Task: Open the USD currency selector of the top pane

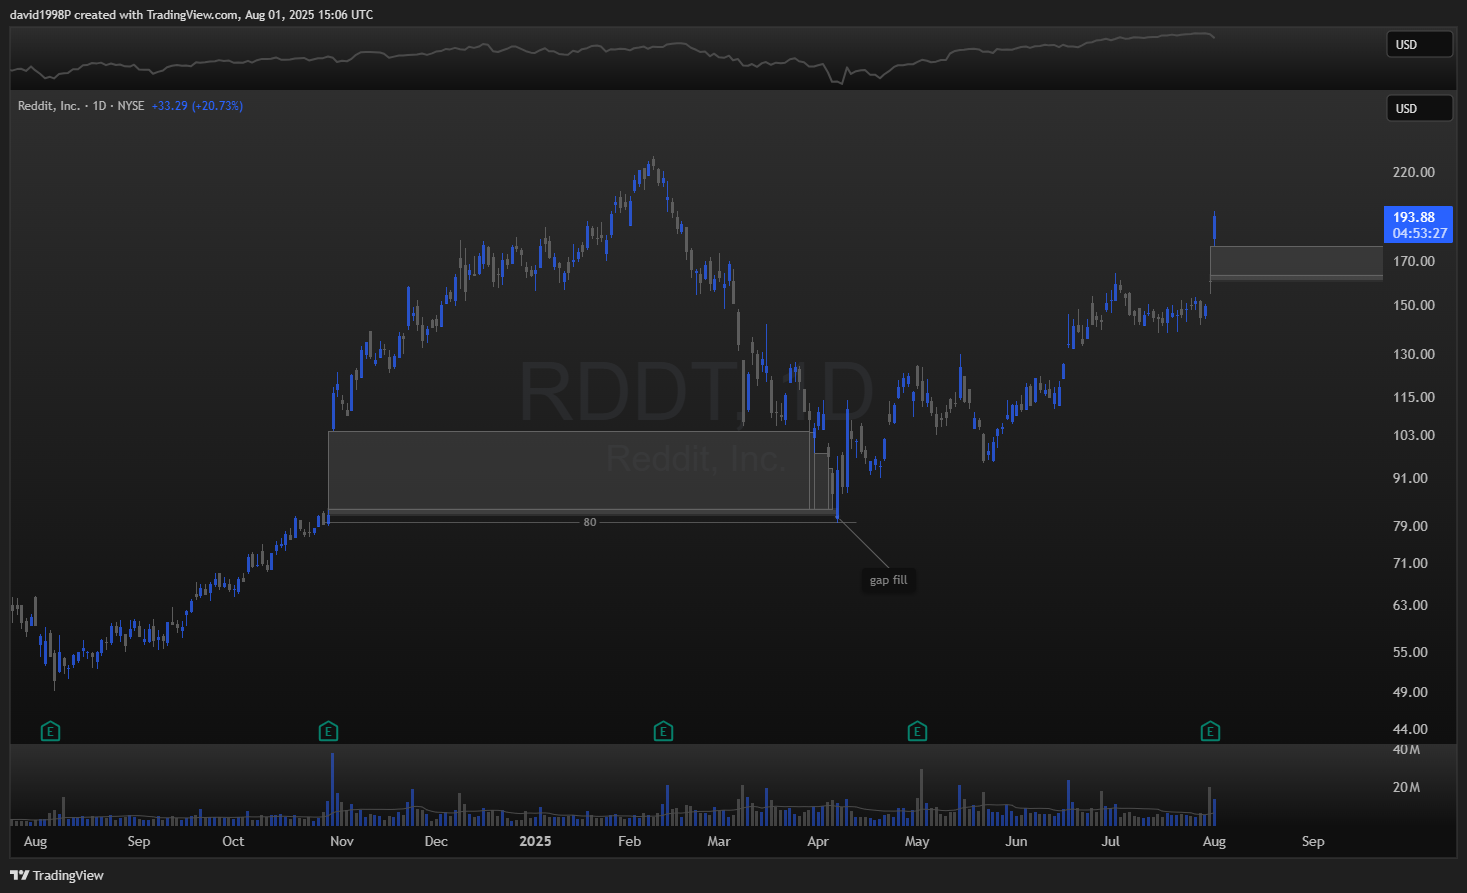Action: tap(1419, 45)
